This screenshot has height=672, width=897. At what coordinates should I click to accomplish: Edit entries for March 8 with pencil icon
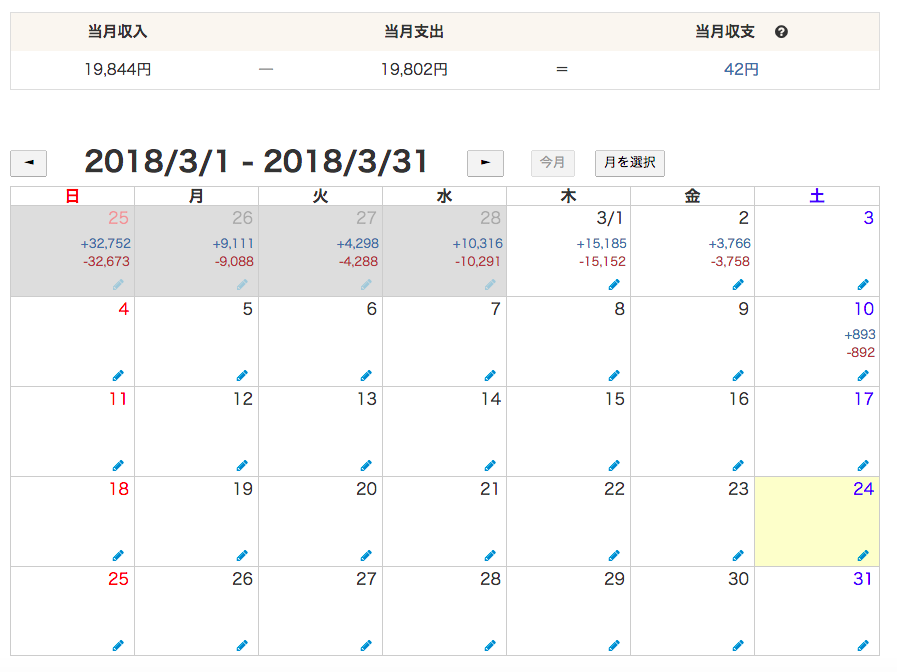click(614, 375)
